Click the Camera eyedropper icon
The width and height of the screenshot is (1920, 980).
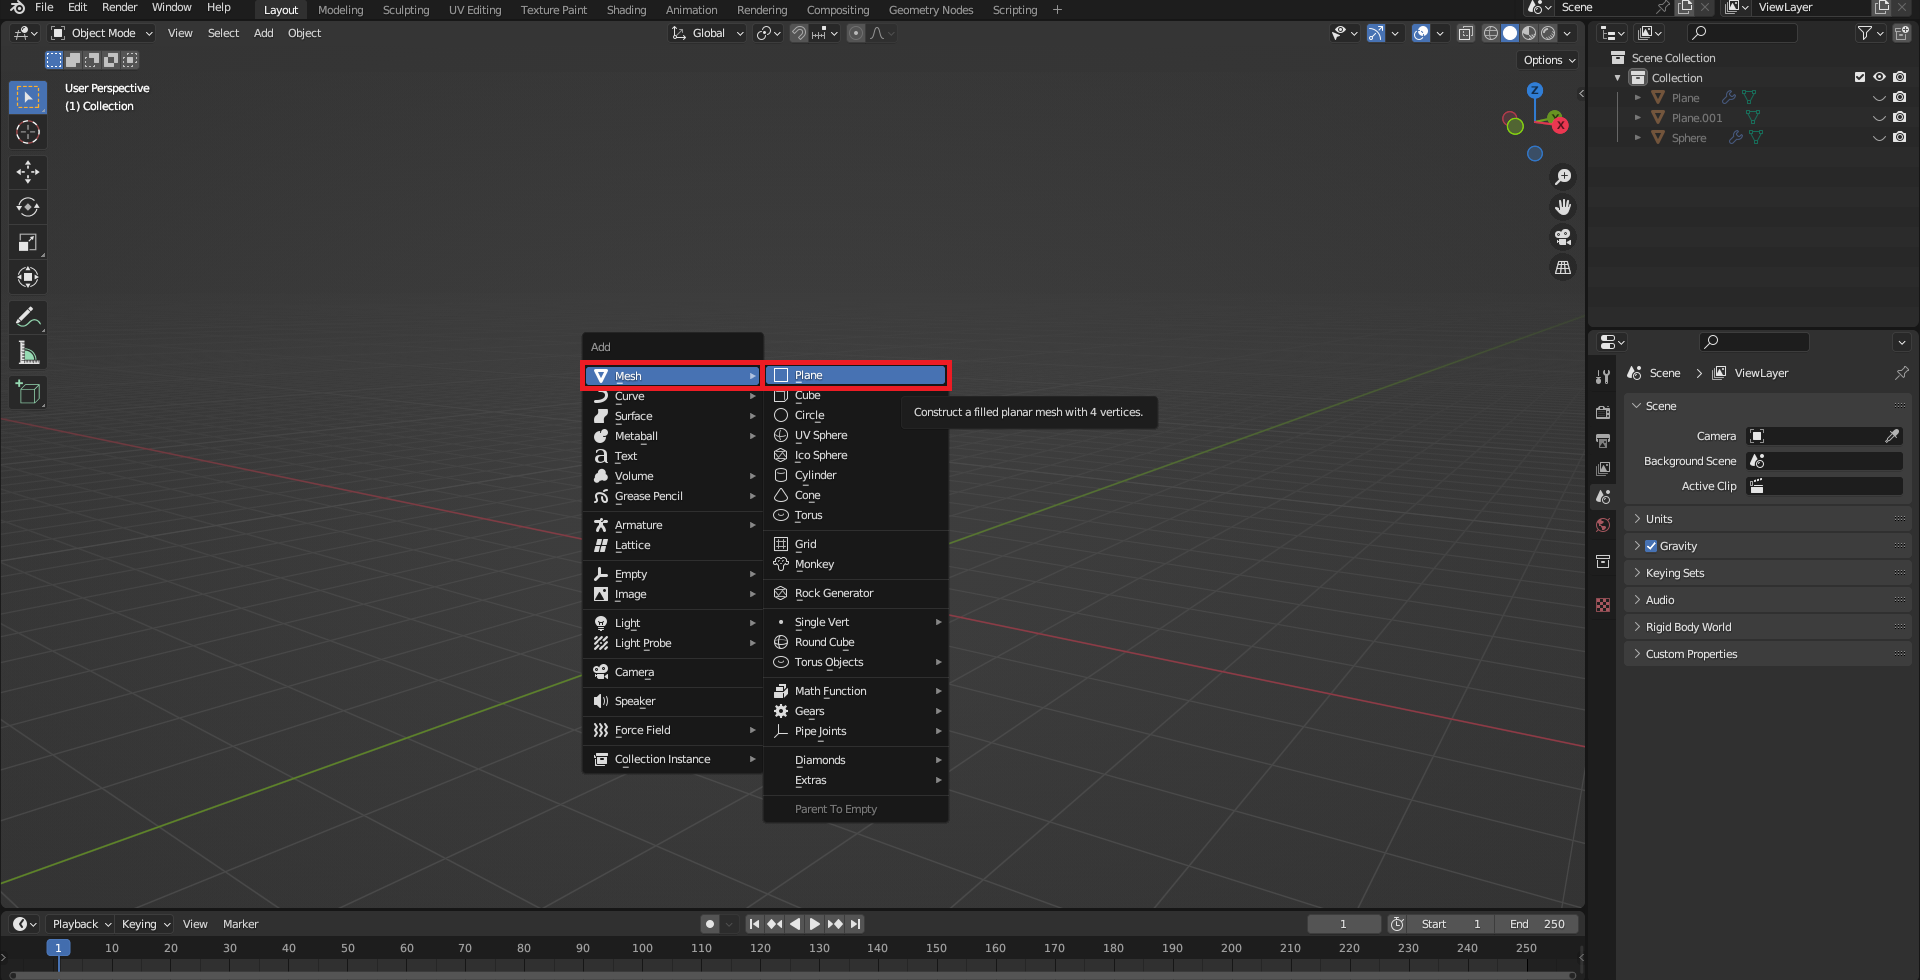click(1892, 436)
